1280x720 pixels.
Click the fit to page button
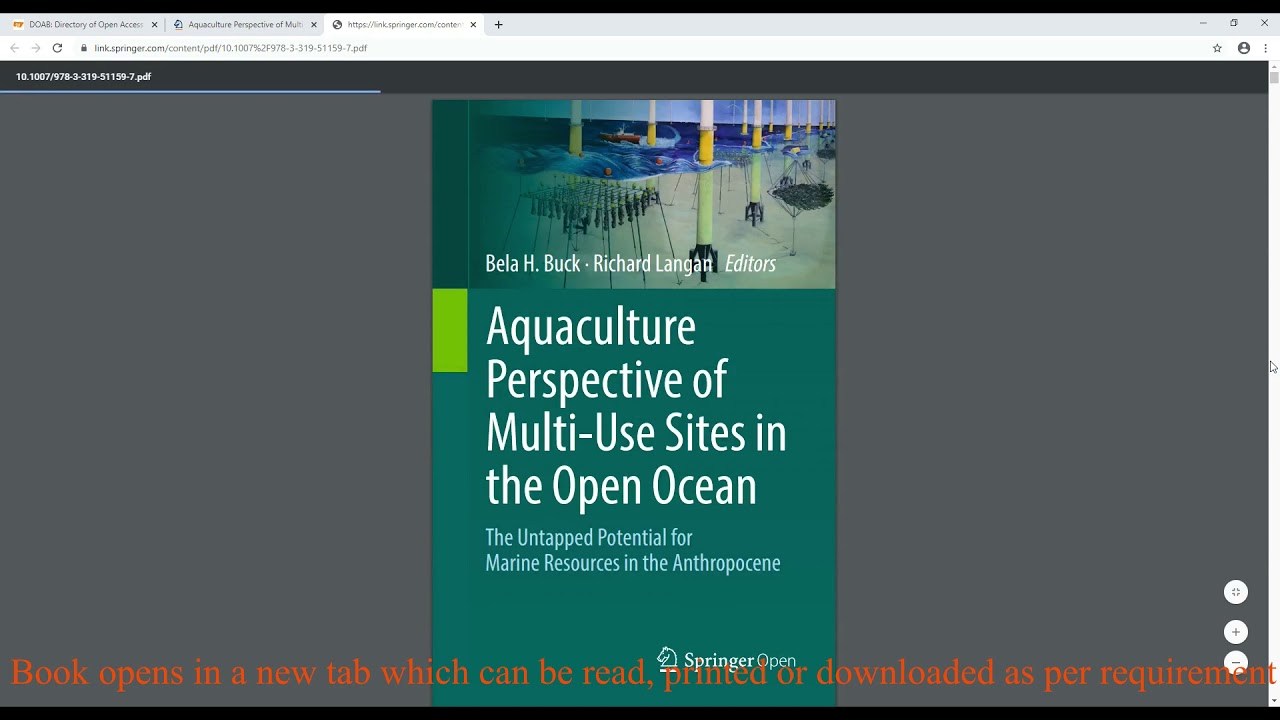(x=1236, y=592)
